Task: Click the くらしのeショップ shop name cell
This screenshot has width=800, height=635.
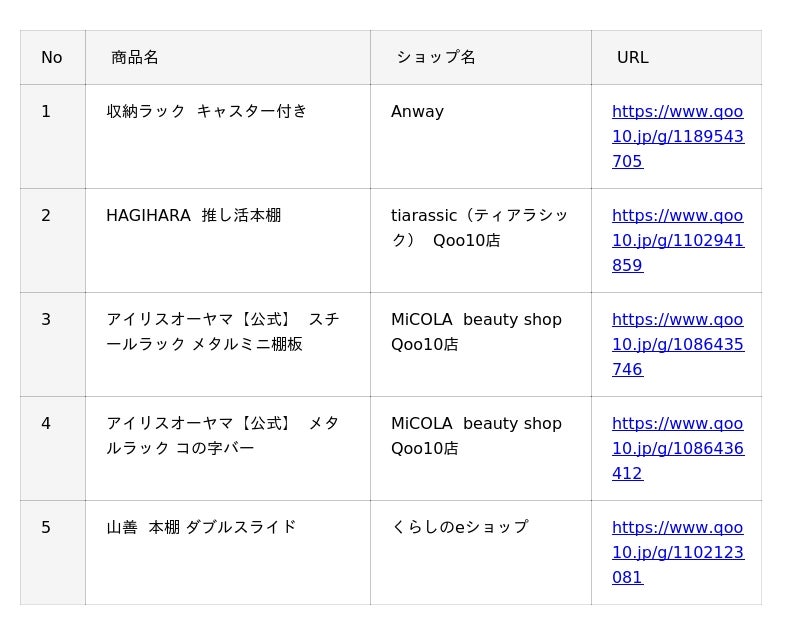Action: (481, 553)
